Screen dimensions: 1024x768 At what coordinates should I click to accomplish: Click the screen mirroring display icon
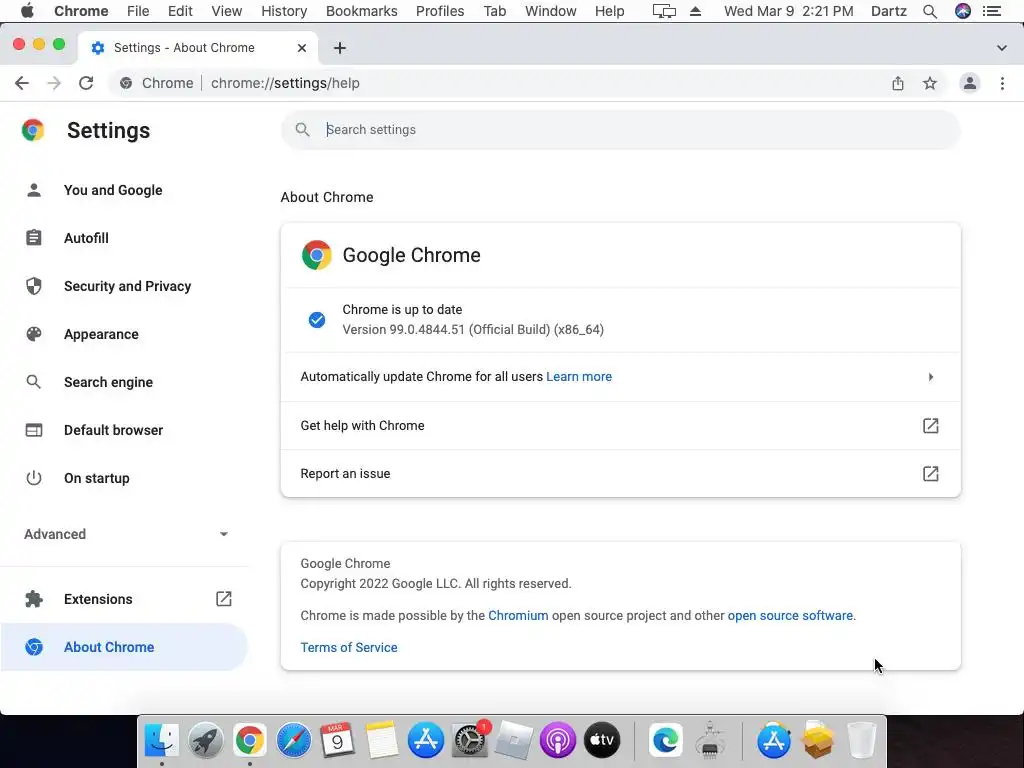click(x=664, y=11)
